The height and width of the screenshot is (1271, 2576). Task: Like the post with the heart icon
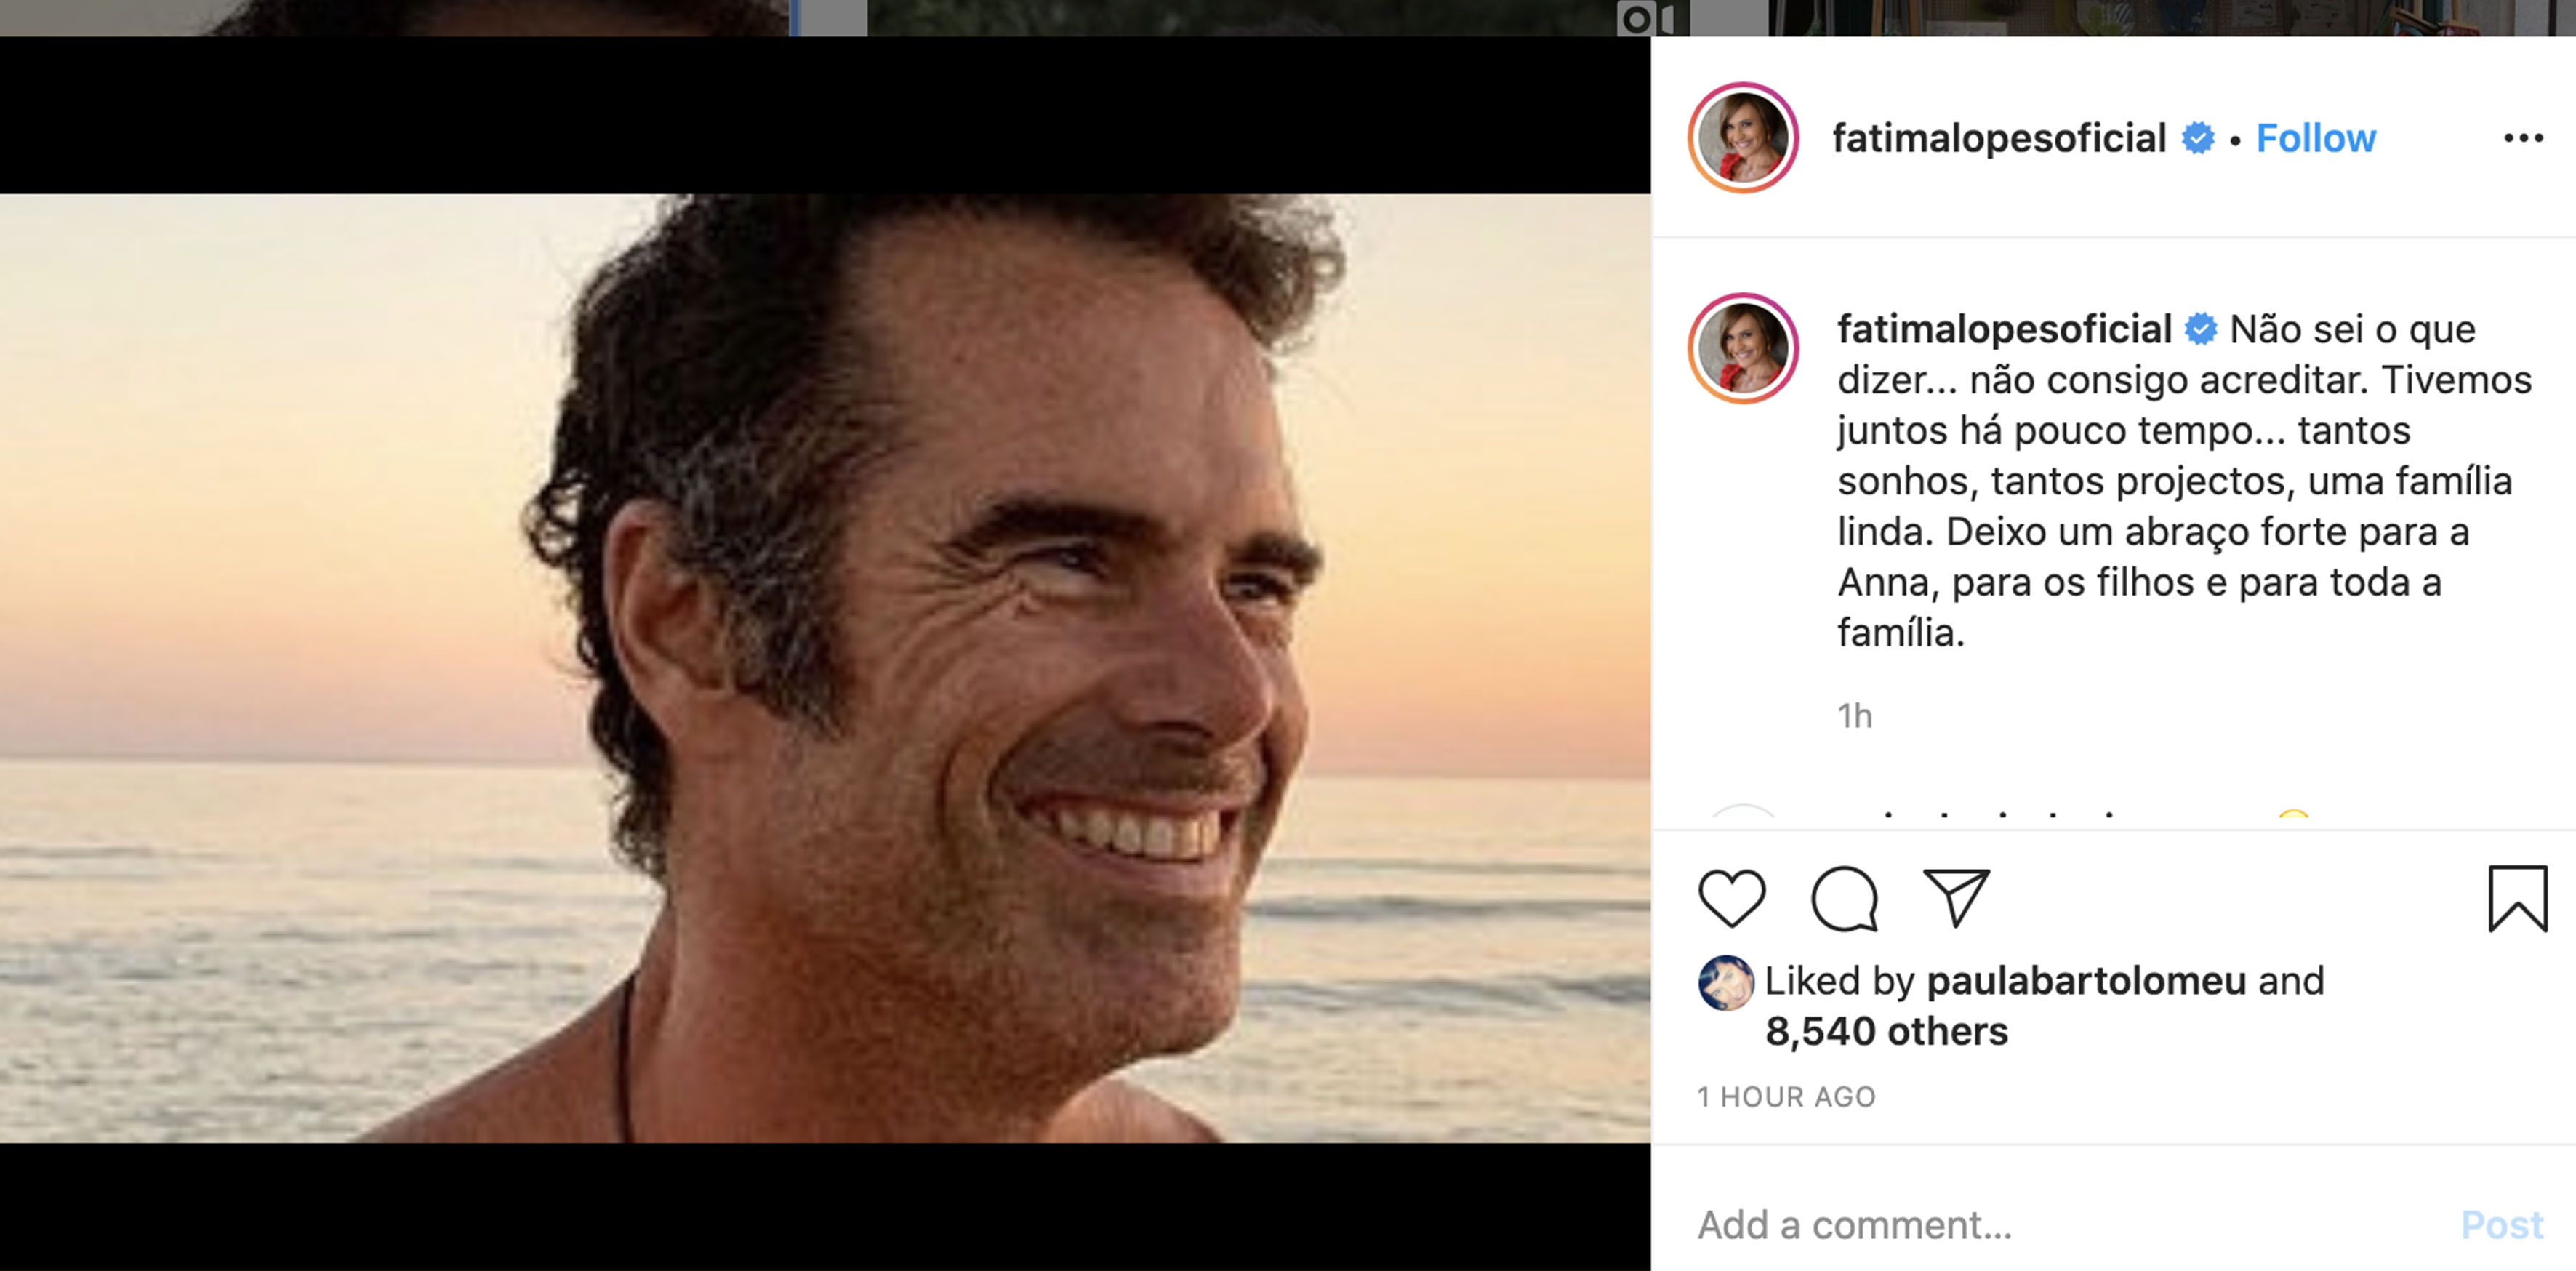pyautogui.click(x=1732, y=897)
